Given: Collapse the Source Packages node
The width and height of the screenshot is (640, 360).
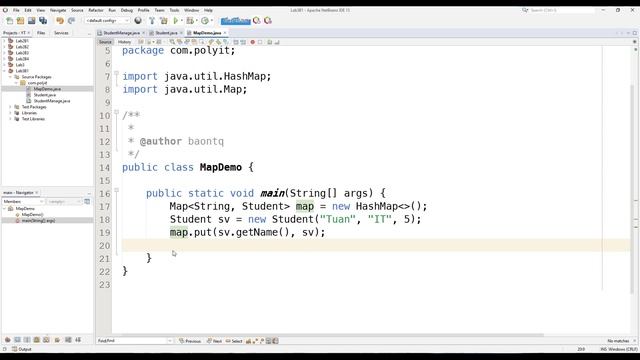Looking at the screenshot, I should point(10,77).
